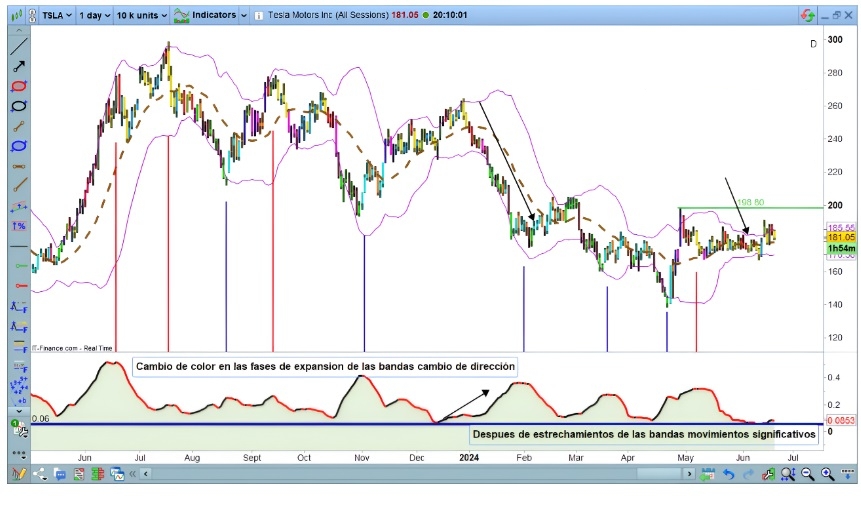The width and height of the screenshot is (861, 508).
Task: Click the scroll left arrow button
Action: click(146, 474)
